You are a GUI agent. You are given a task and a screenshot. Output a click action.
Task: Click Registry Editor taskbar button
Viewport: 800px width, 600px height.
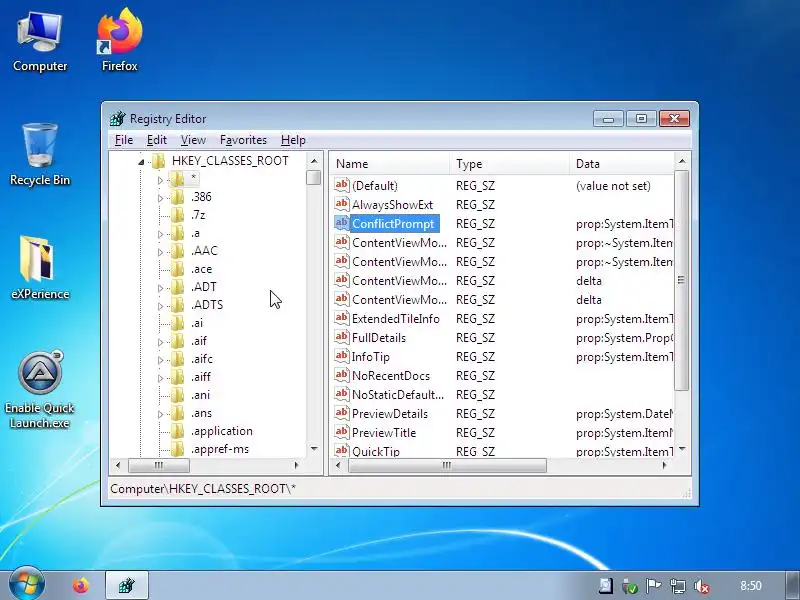127,586
